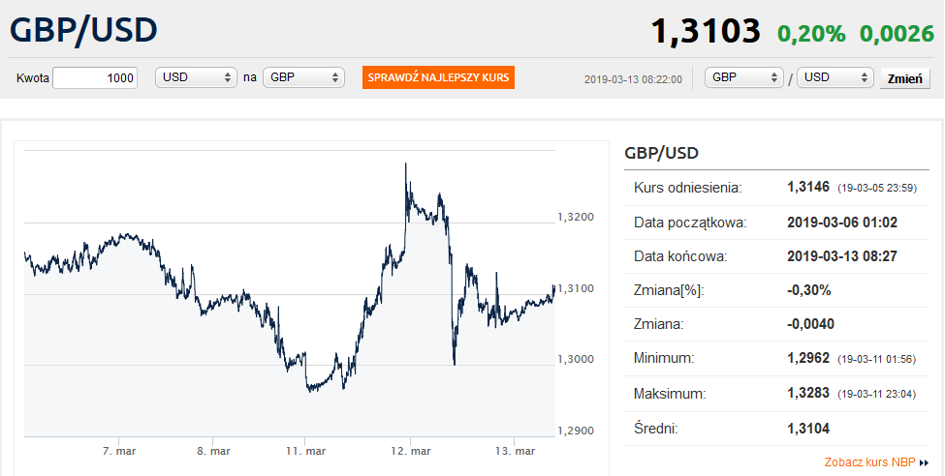
Task: Expand the GBP base currency pair dropdown
Action: tap(745, 78)
